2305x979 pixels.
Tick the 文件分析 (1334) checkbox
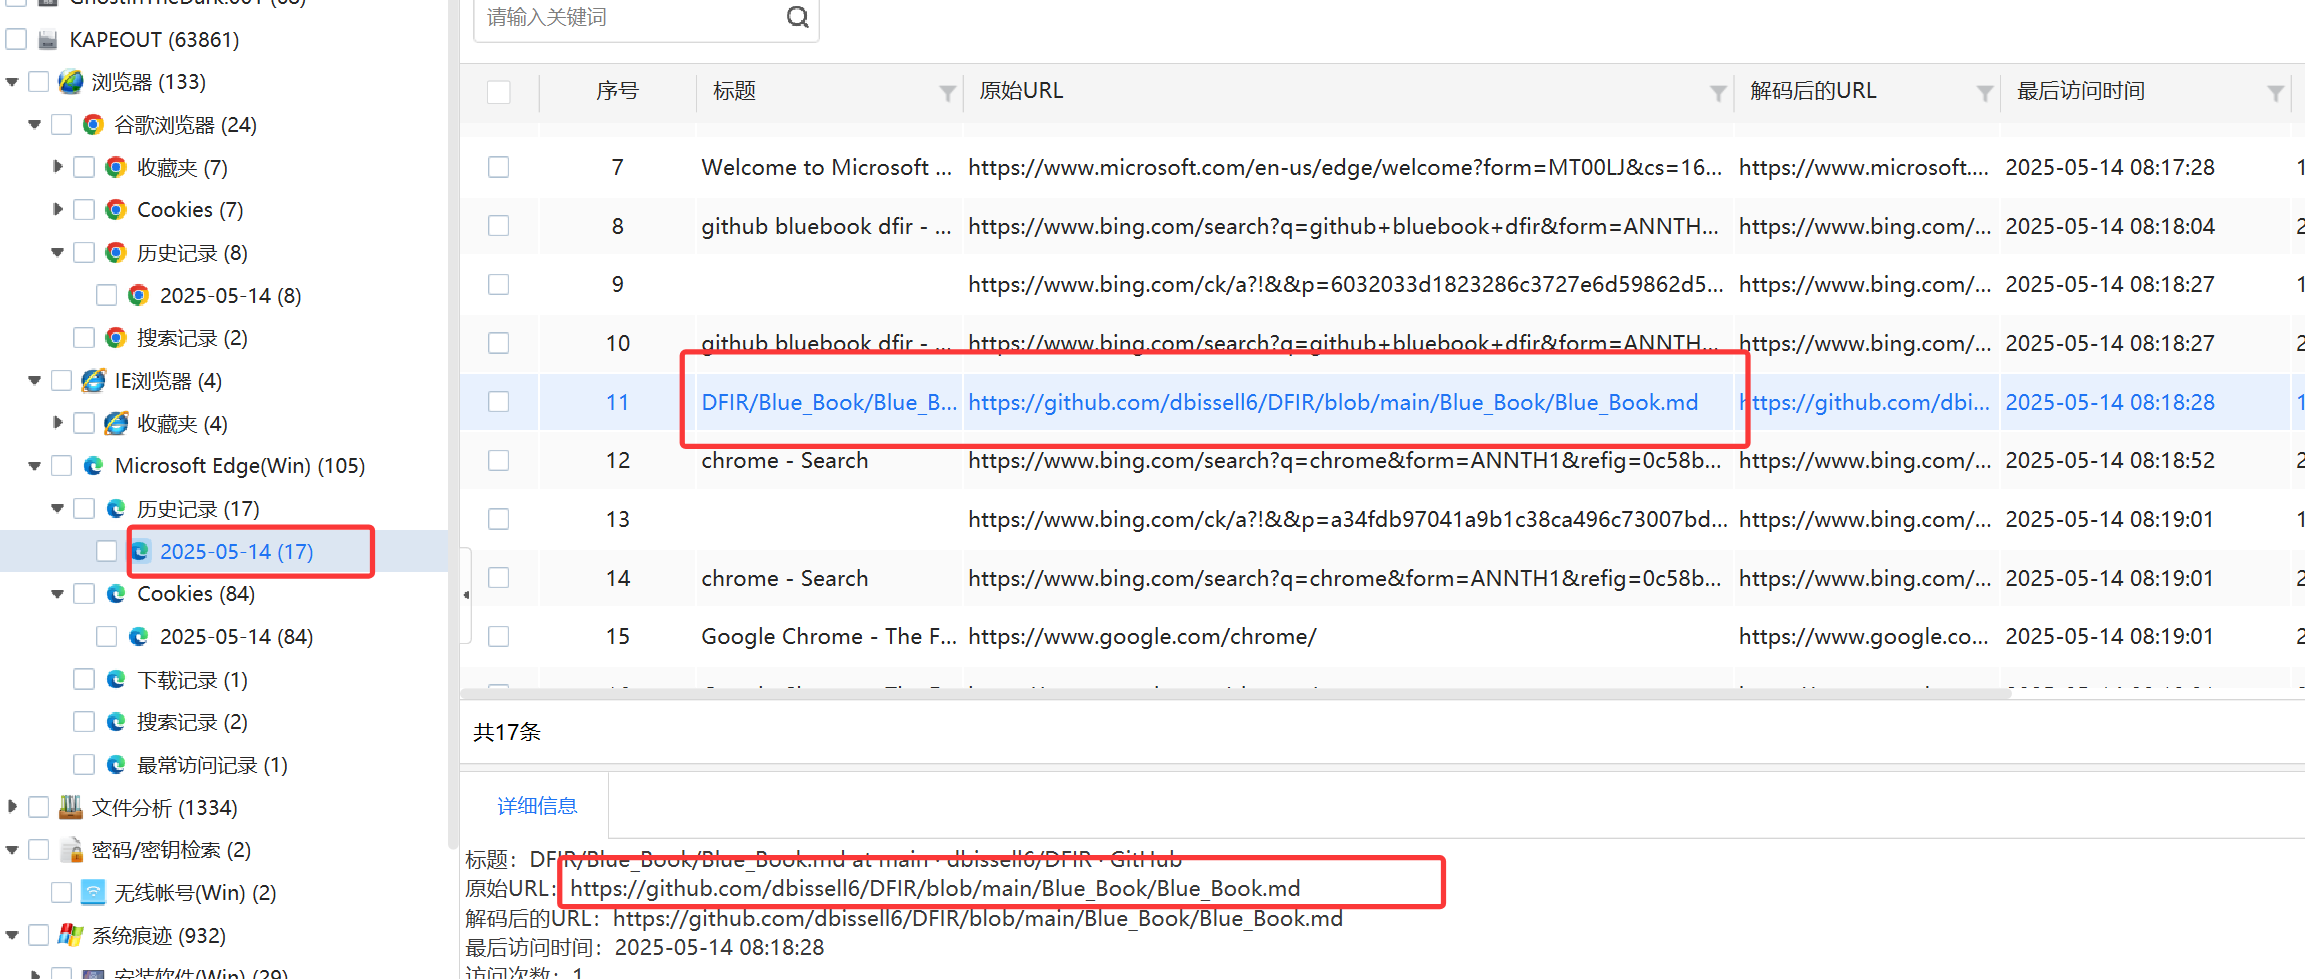[38, 807]
